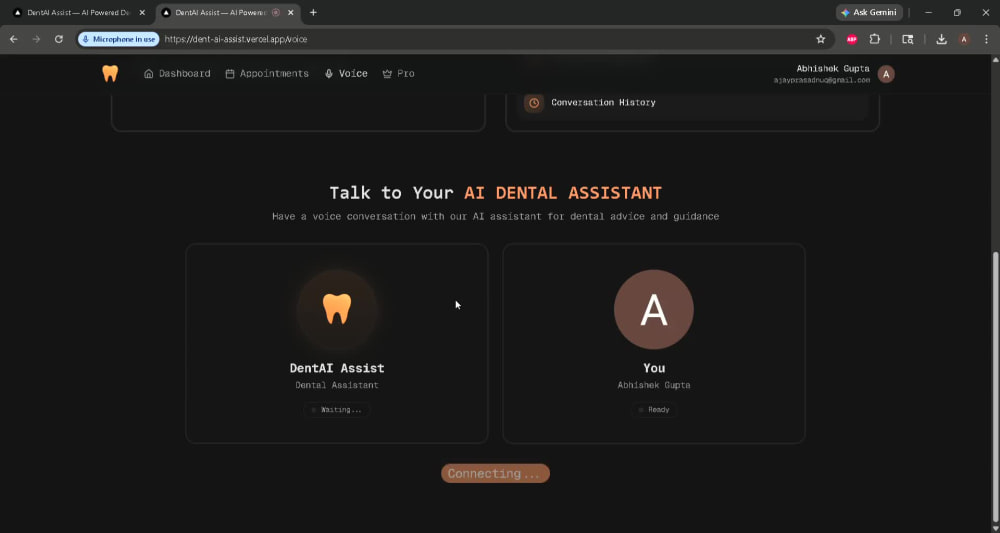Click the Waiting... status badge
This screenshot has width=1000, height=533.
point(337,410)
